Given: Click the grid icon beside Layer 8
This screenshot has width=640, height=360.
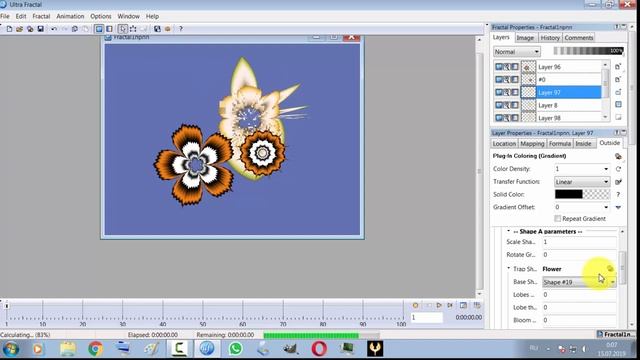Looking at the screenshot, I should point(618,105).
